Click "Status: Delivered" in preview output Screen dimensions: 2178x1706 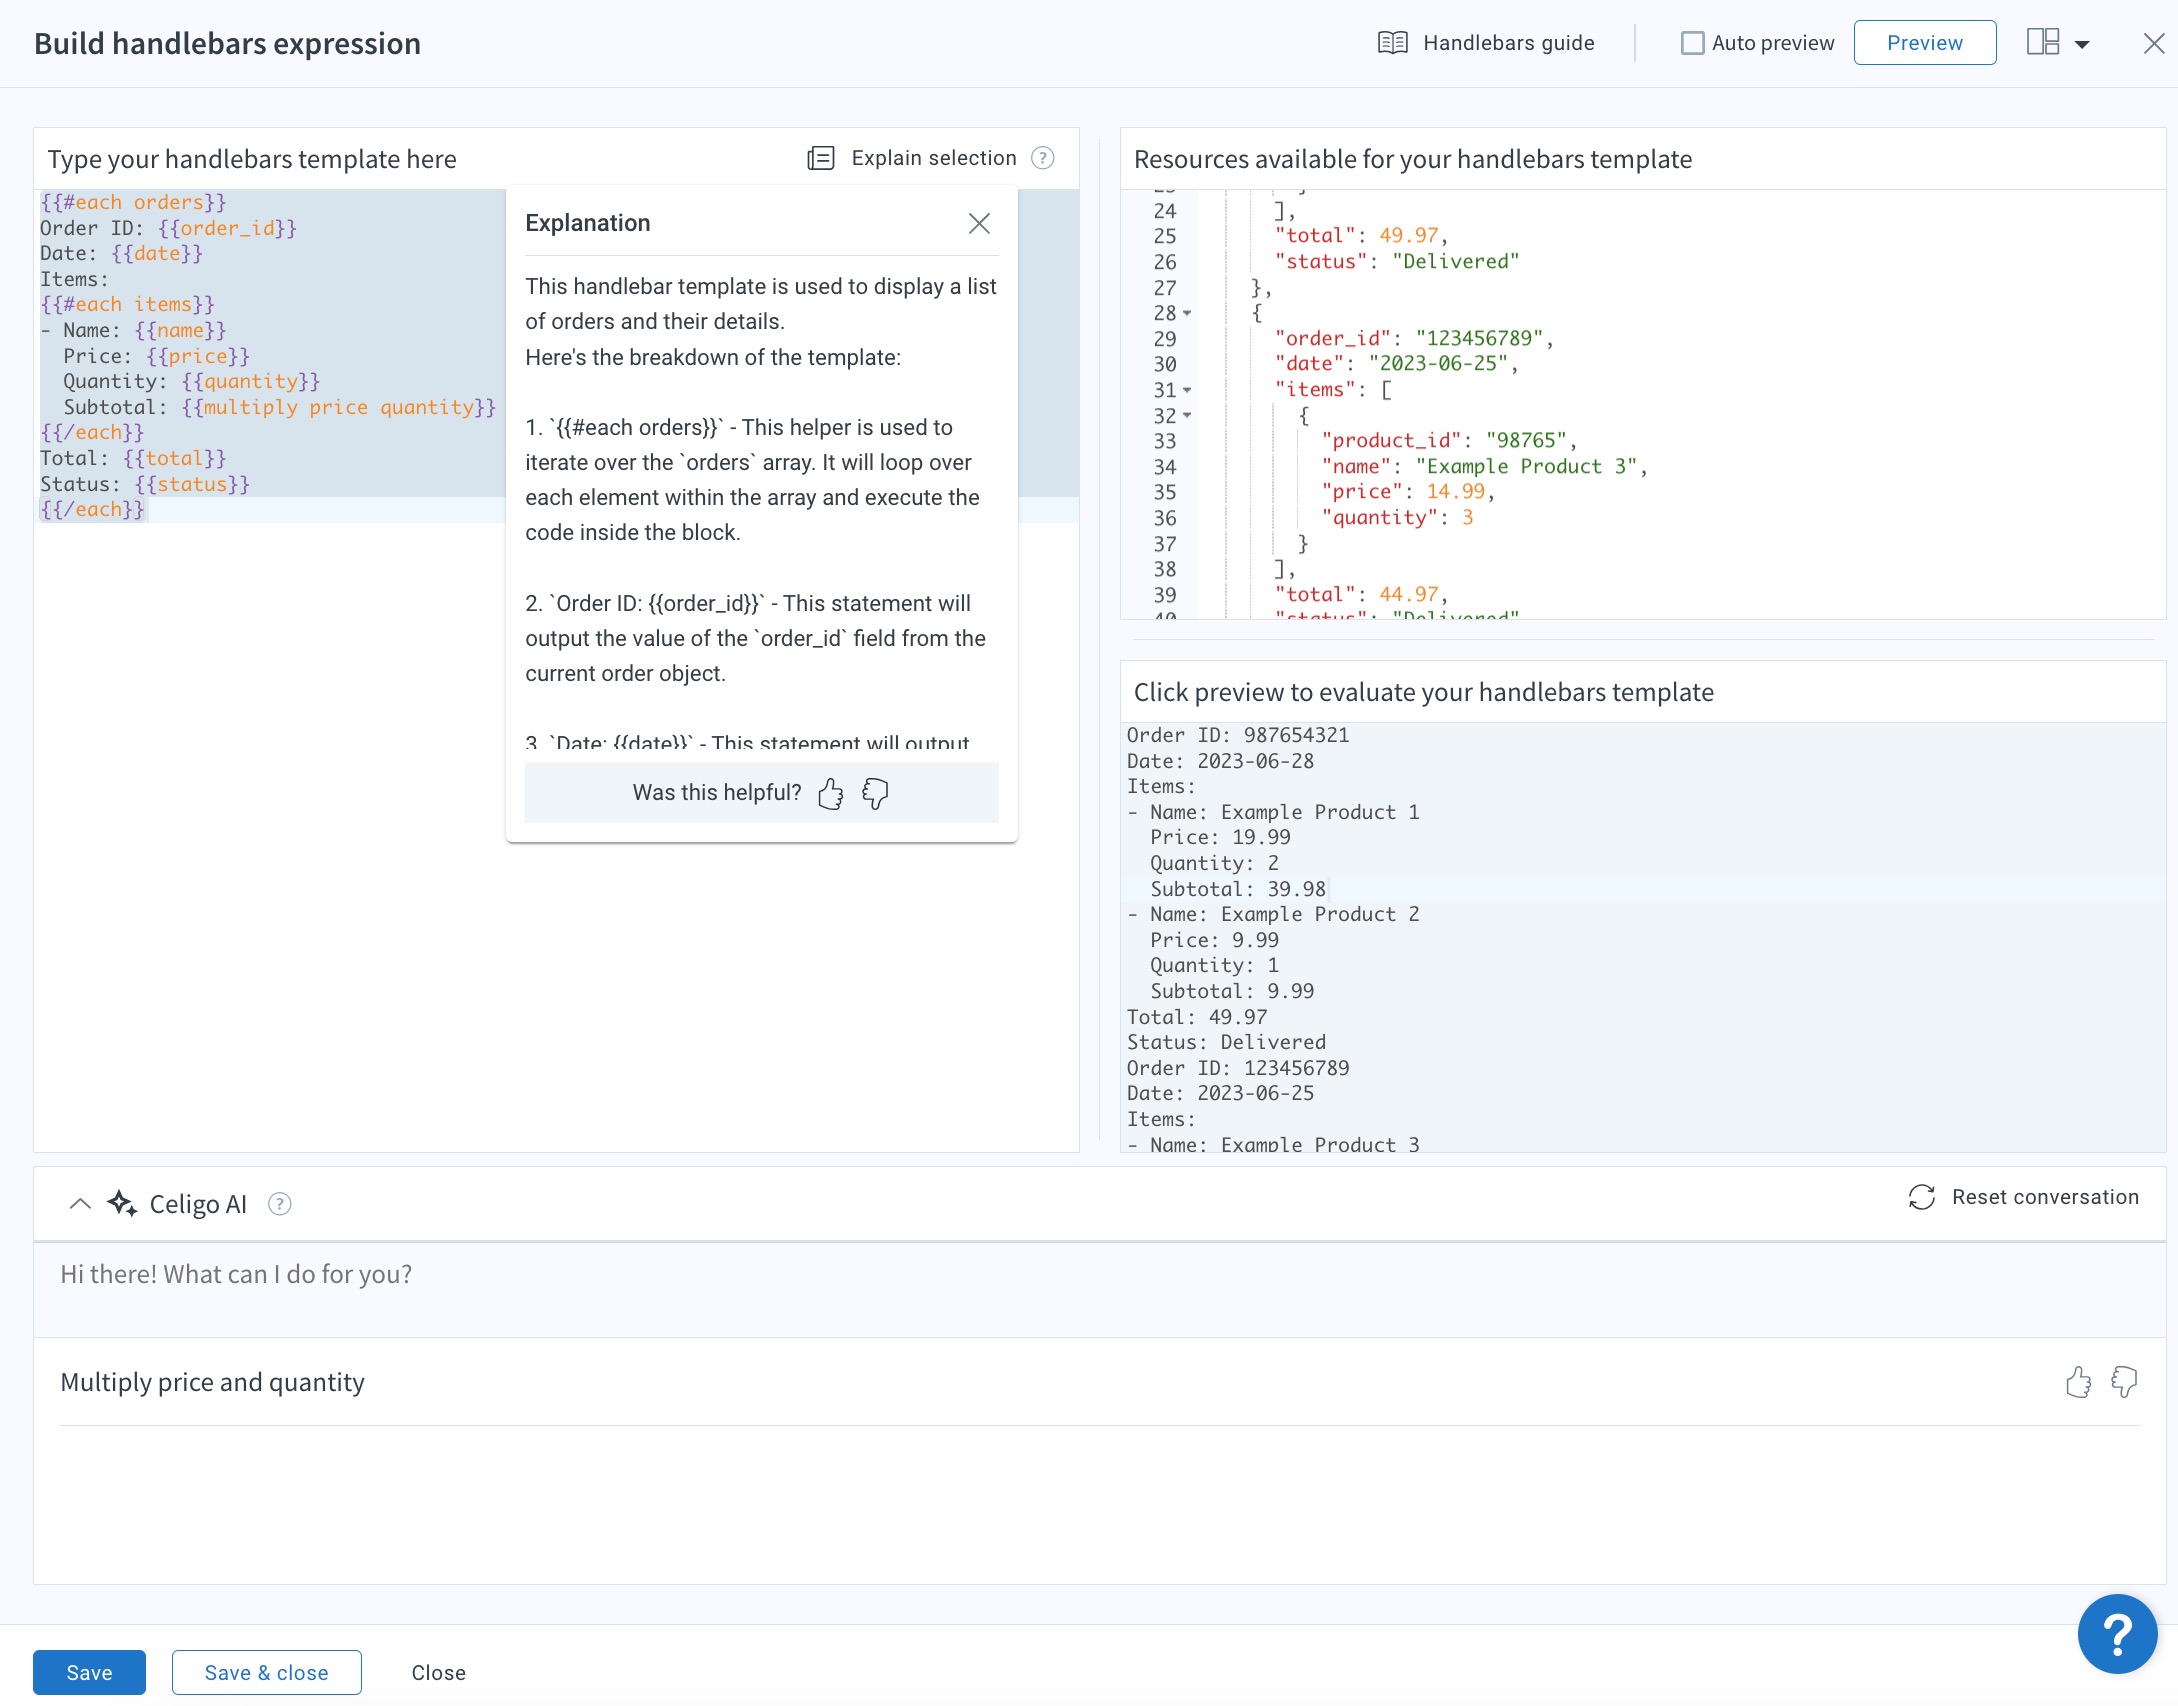click(1226, 1042)
